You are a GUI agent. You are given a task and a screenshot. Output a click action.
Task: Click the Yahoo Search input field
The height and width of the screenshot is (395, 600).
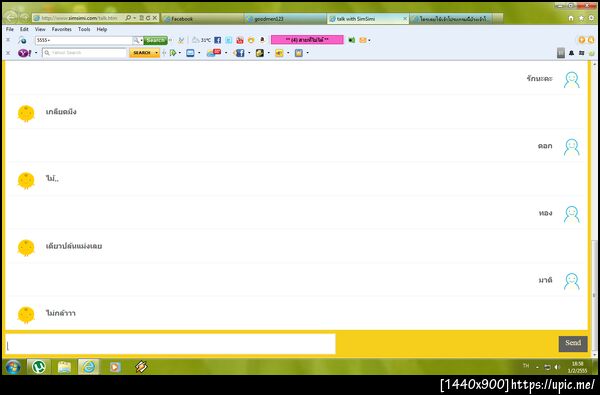tap(85, 53)
